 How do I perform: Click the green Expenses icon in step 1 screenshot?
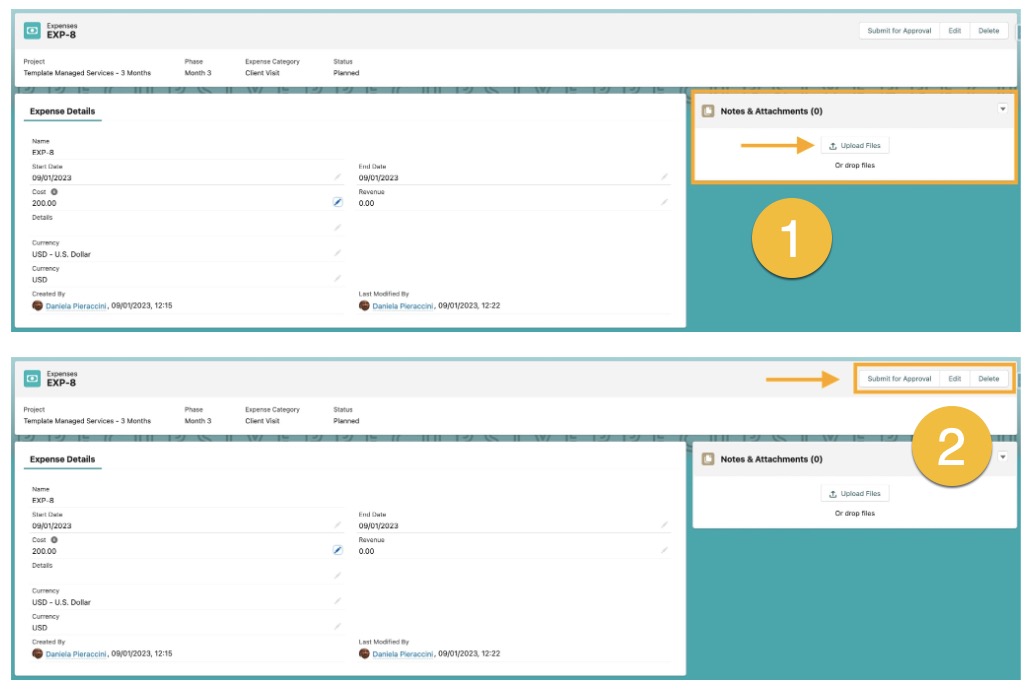pyautogui.click(x=32, y=31)
